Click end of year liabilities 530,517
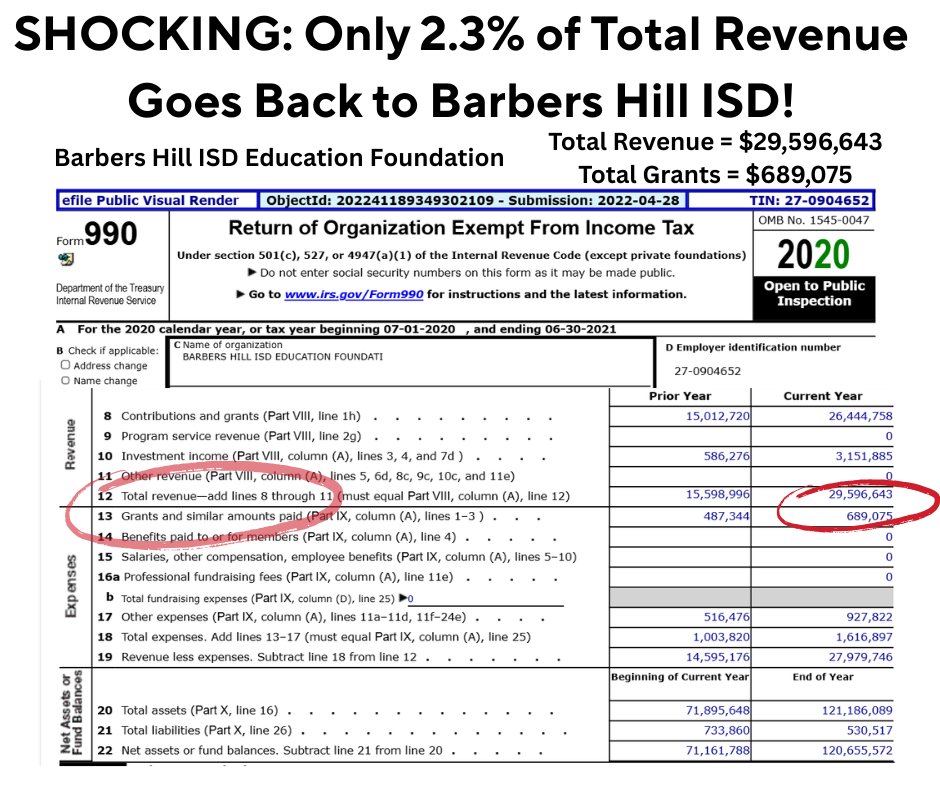The image size is (940, 788). (869, 730)
